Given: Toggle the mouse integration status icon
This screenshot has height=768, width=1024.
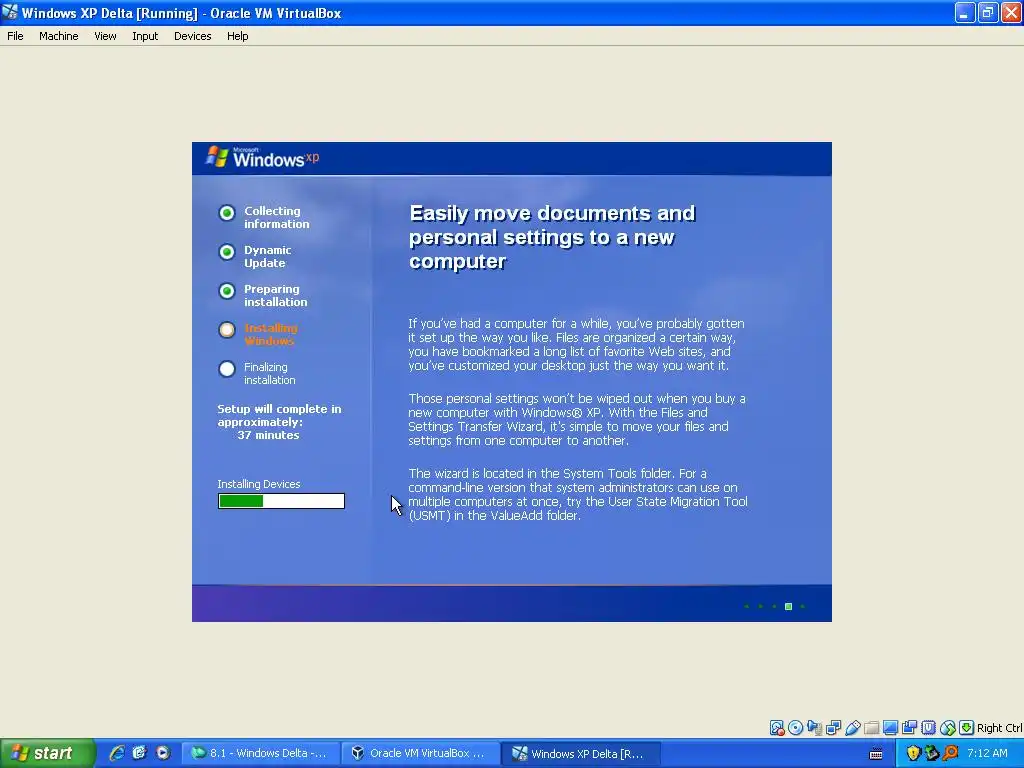Looking at the screenshot, I should click(948, 728).
